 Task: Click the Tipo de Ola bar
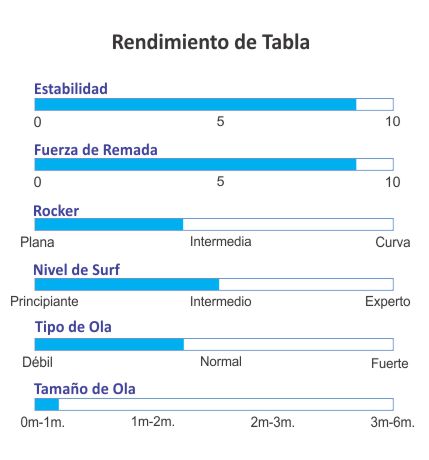214,344
